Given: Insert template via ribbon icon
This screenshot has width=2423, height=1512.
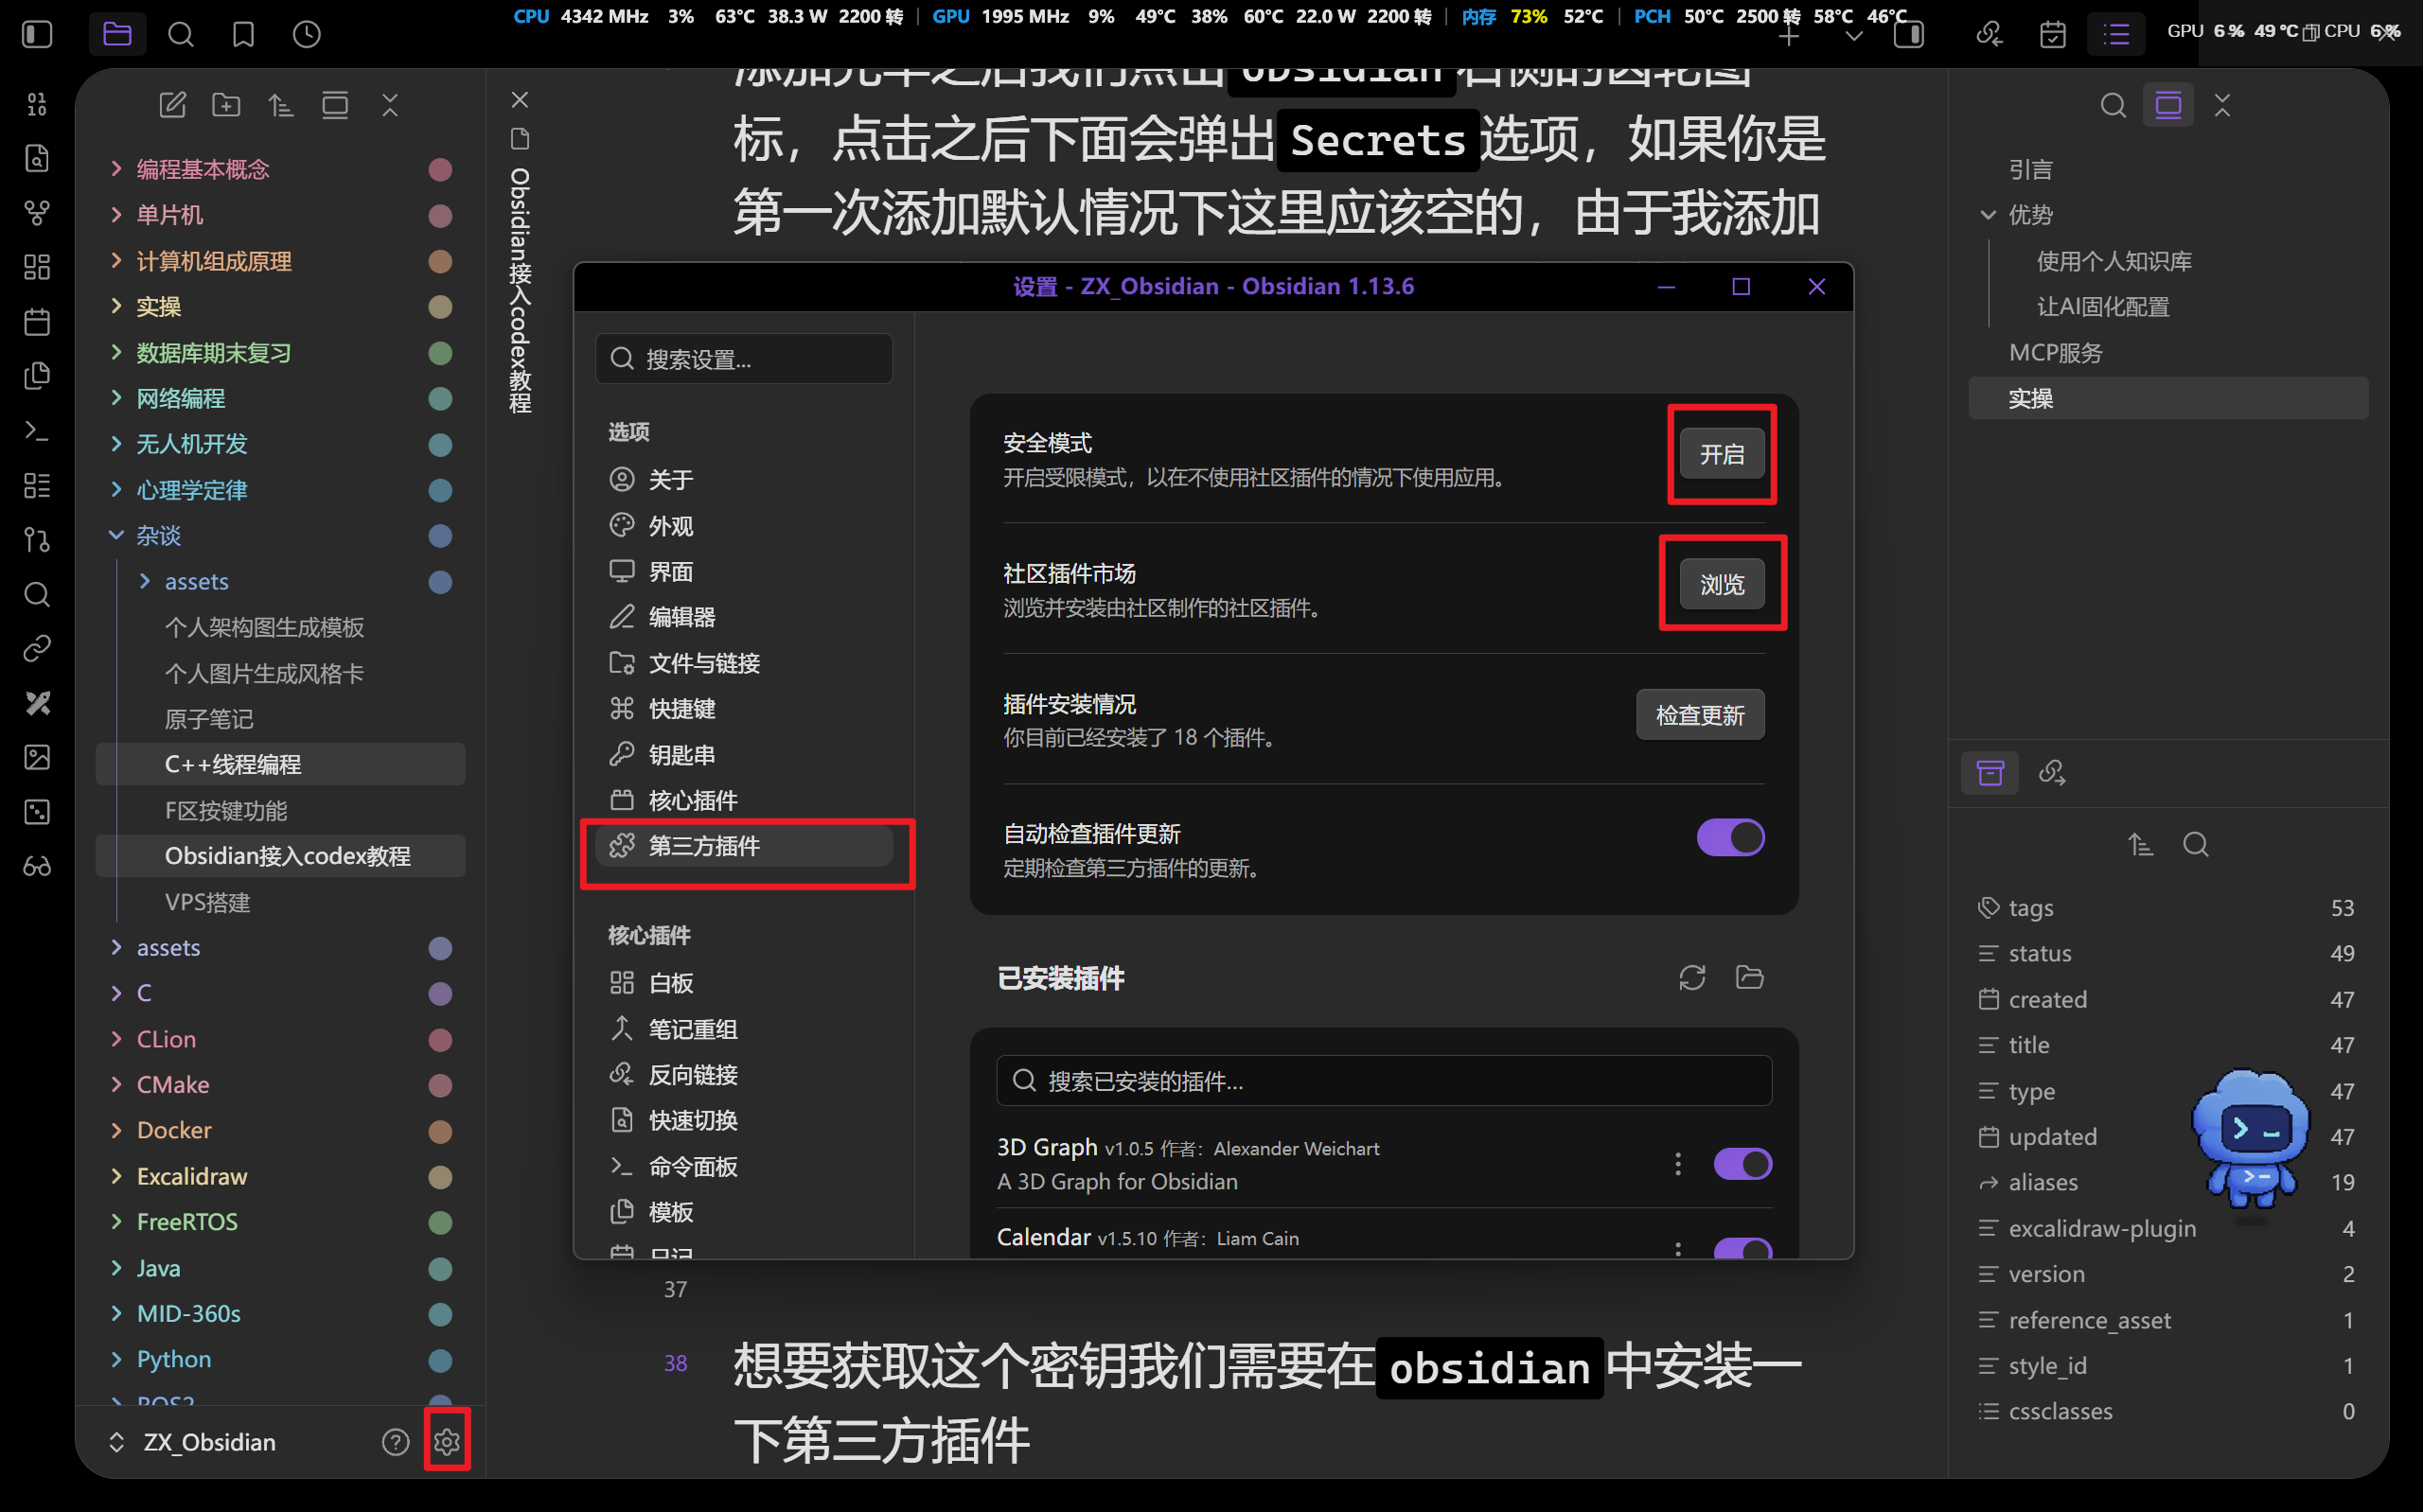Looking at the screenshot, I should (37, 376).
